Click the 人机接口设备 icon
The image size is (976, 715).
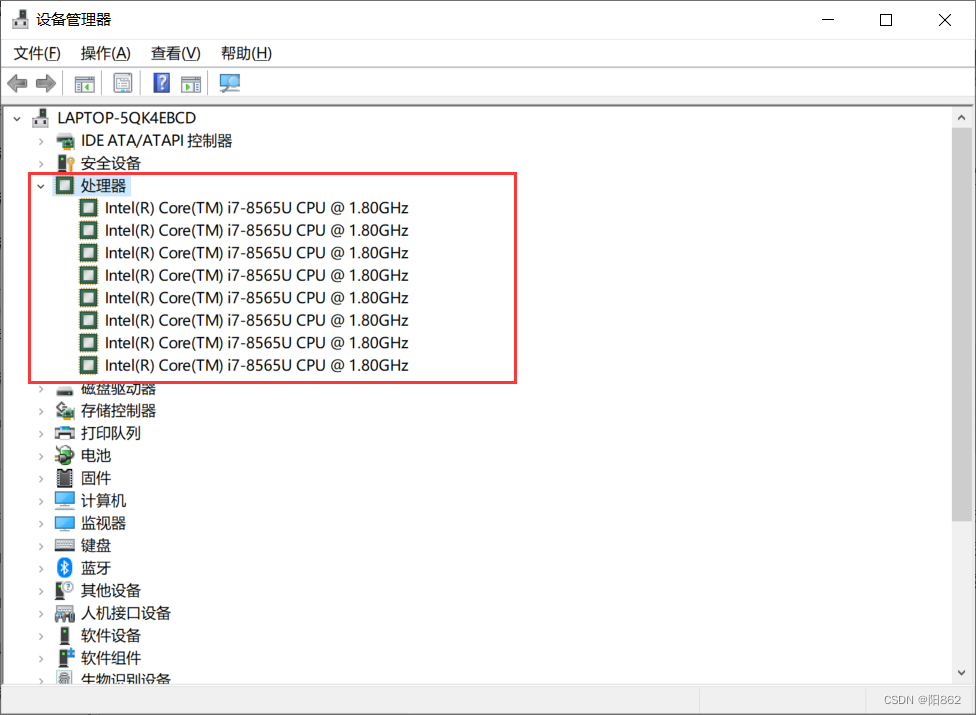click(65, 613)
